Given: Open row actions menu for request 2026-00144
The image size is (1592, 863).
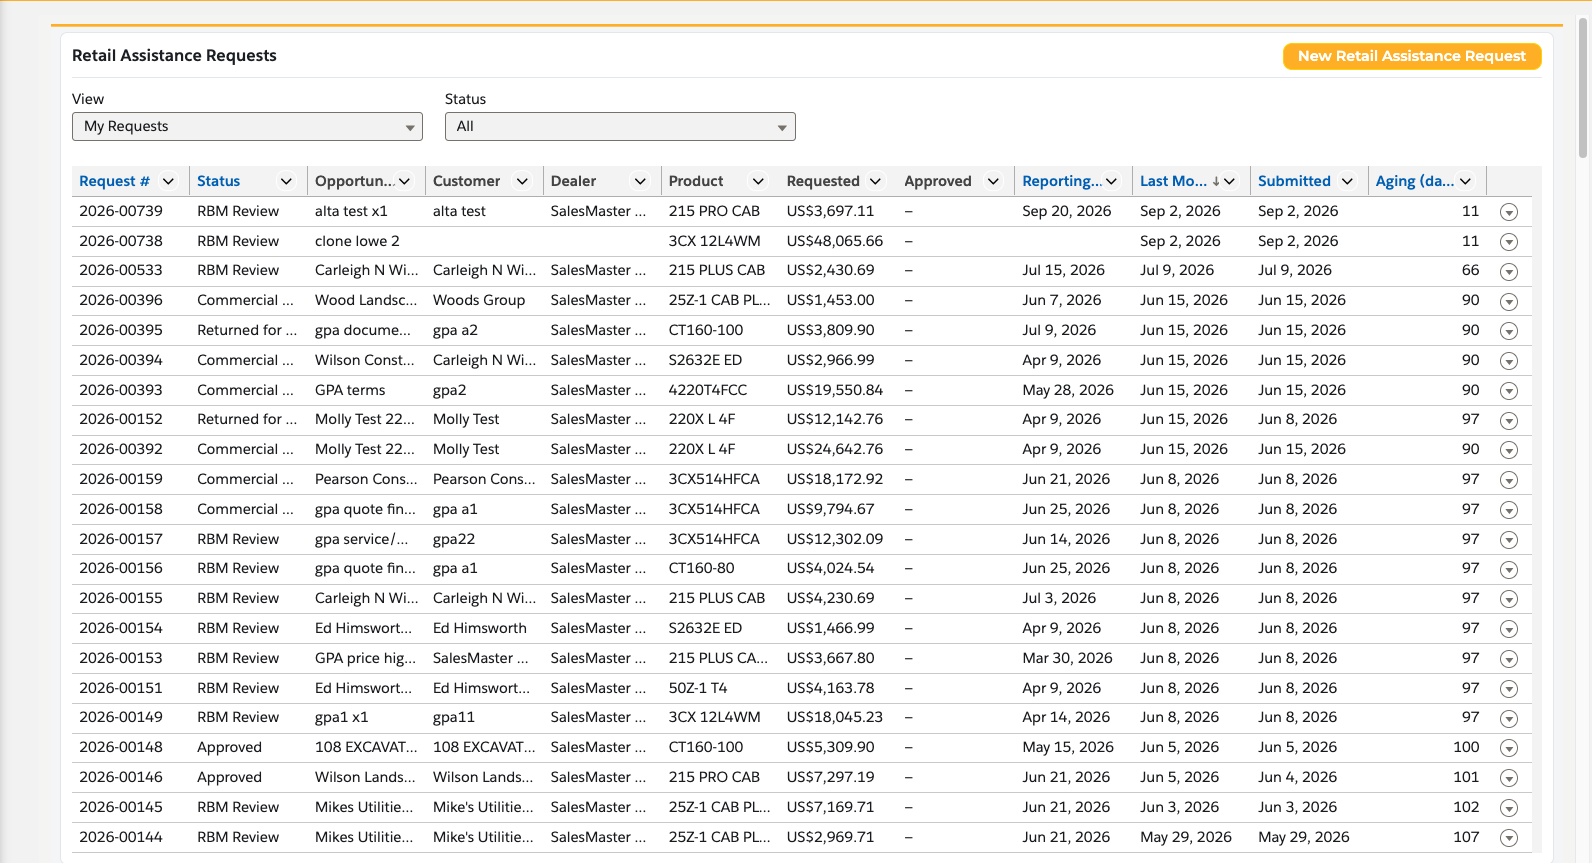Looking at the screenshot, I should (1509, 838).
